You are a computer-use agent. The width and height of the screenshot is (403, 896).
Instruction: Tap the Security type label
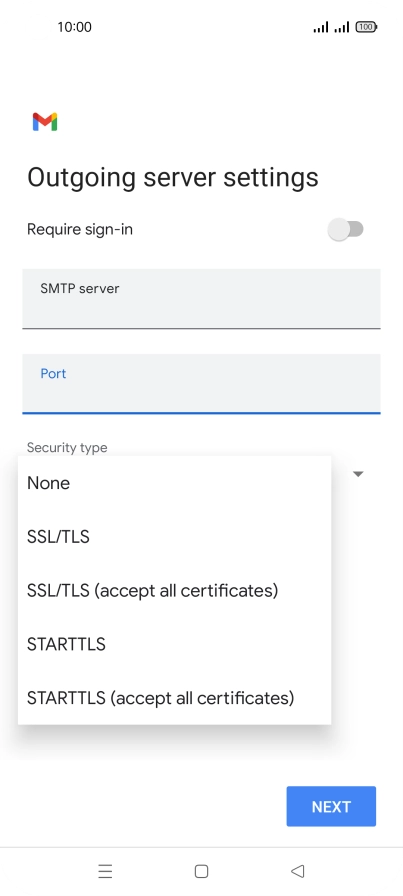67,447
